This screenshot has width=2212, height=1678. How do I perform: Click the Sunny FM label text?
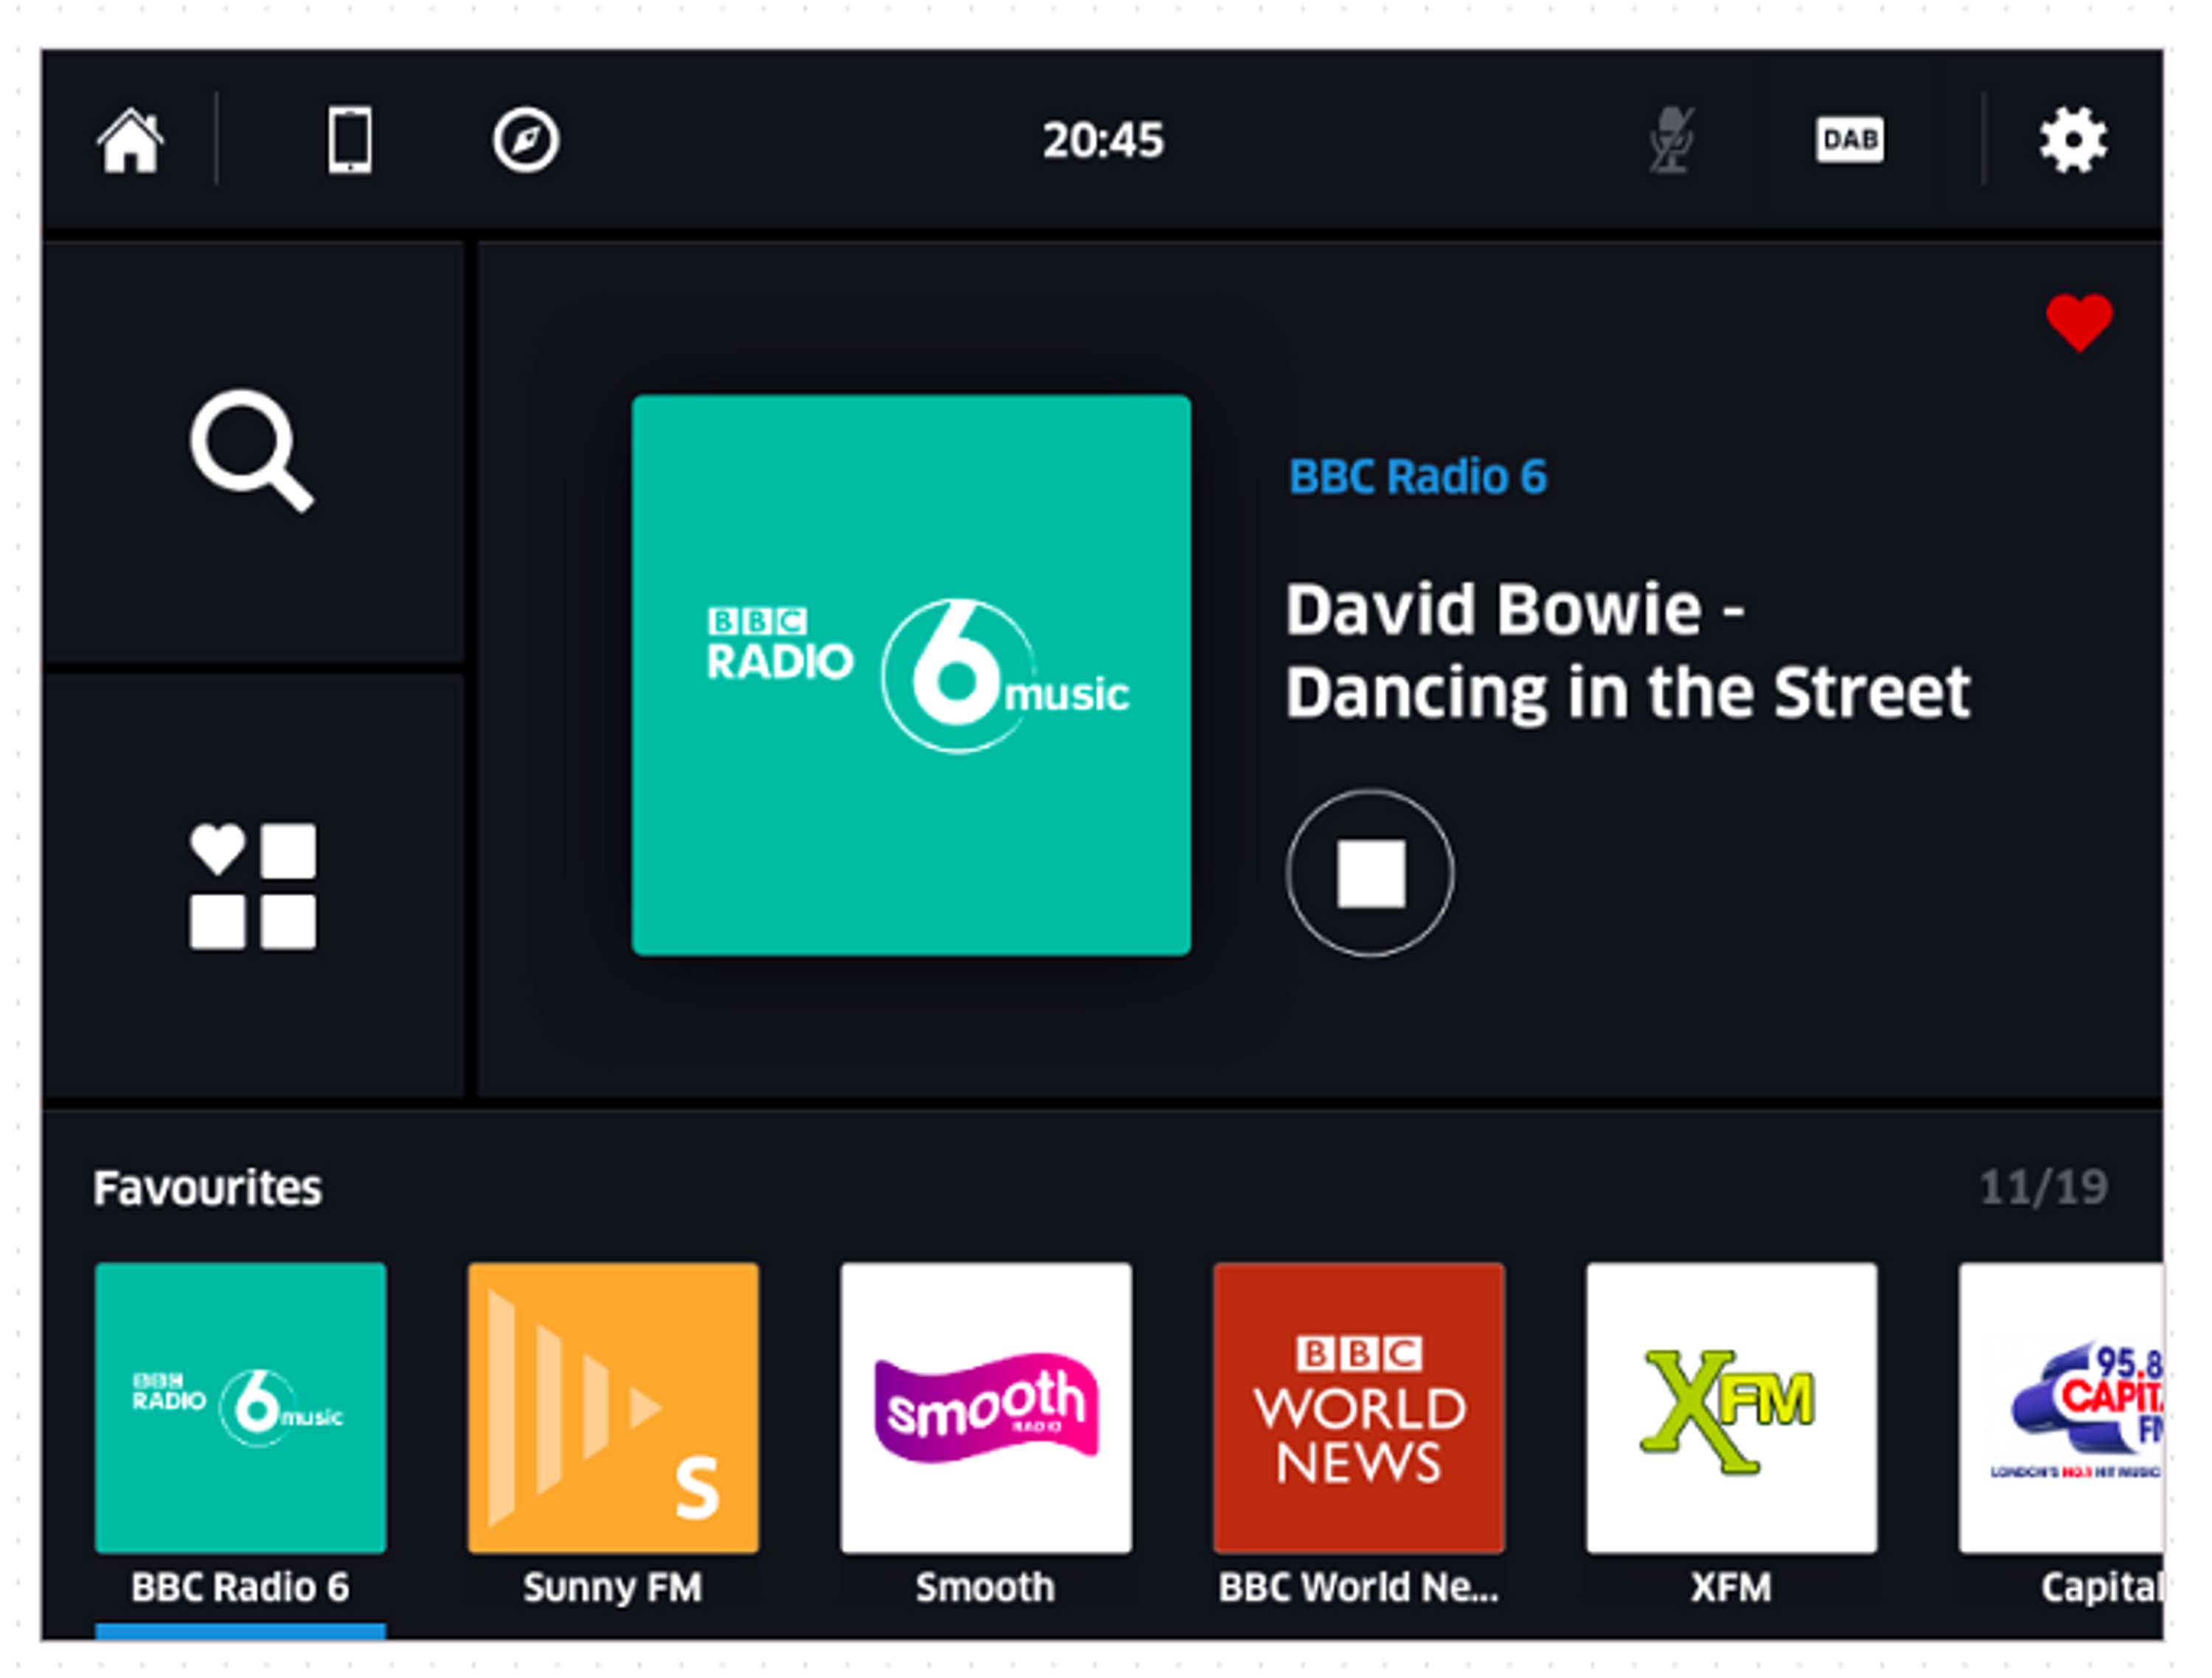[x=613, y=1588]
